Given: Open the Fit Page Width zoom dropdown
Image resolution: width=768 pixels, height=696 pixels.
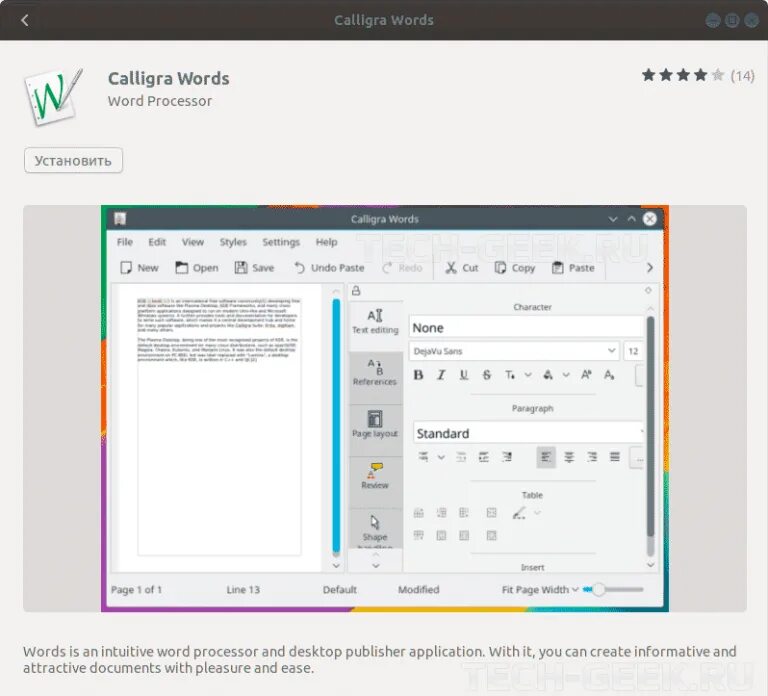Looking at the screenshot, I should tap(540, 589).
